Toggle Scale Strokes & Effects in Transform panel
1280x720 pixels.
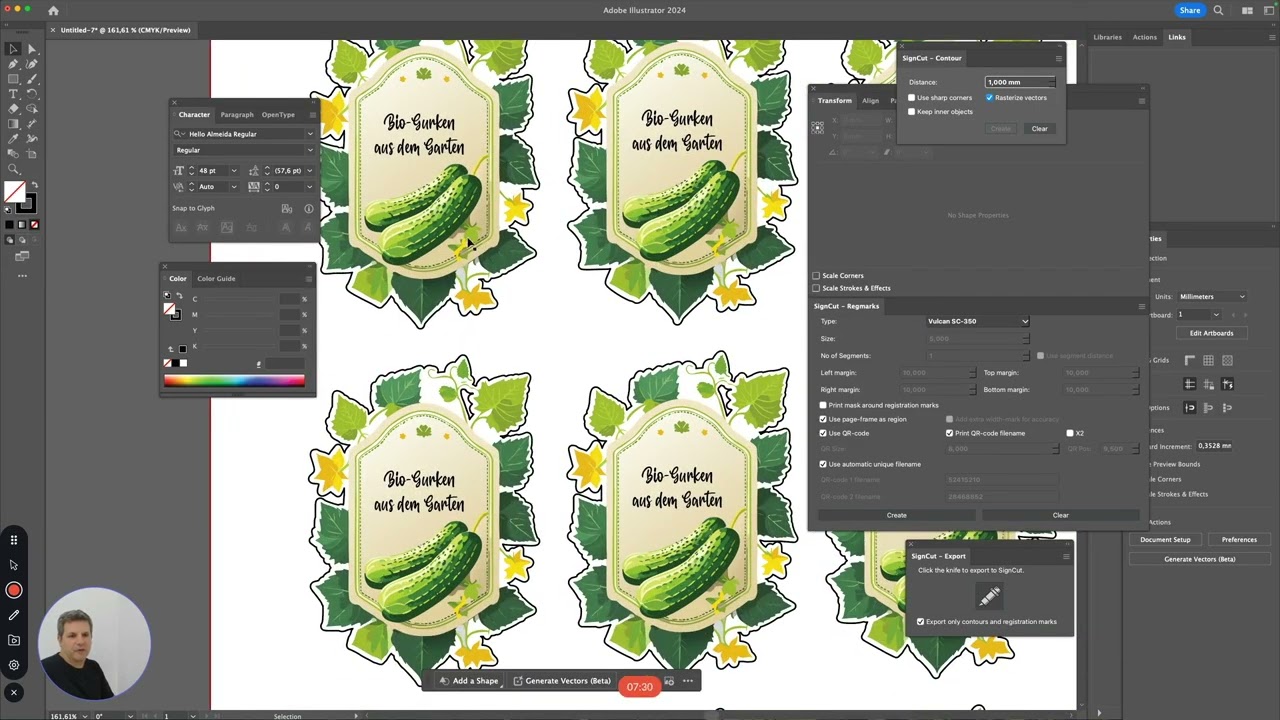816,288
